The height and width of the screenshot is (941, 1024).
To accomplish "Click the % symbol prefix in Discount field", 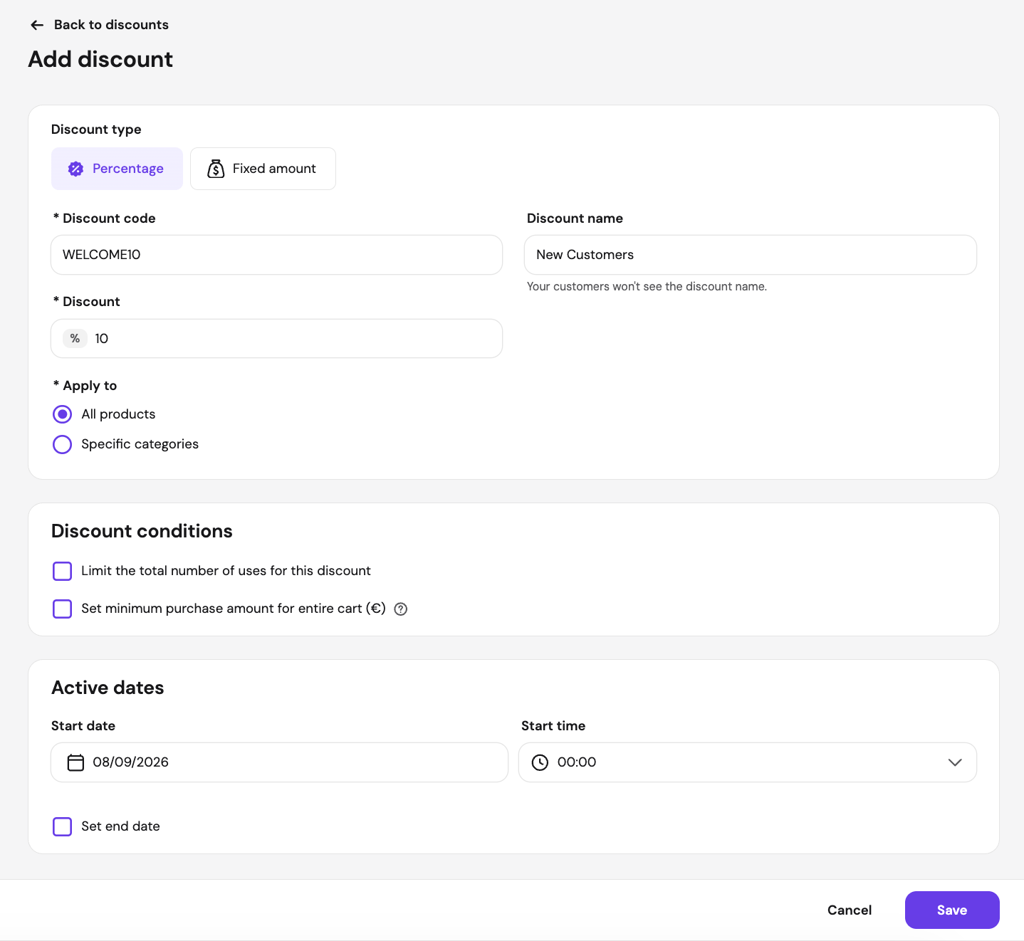I will tap(75, 338).
